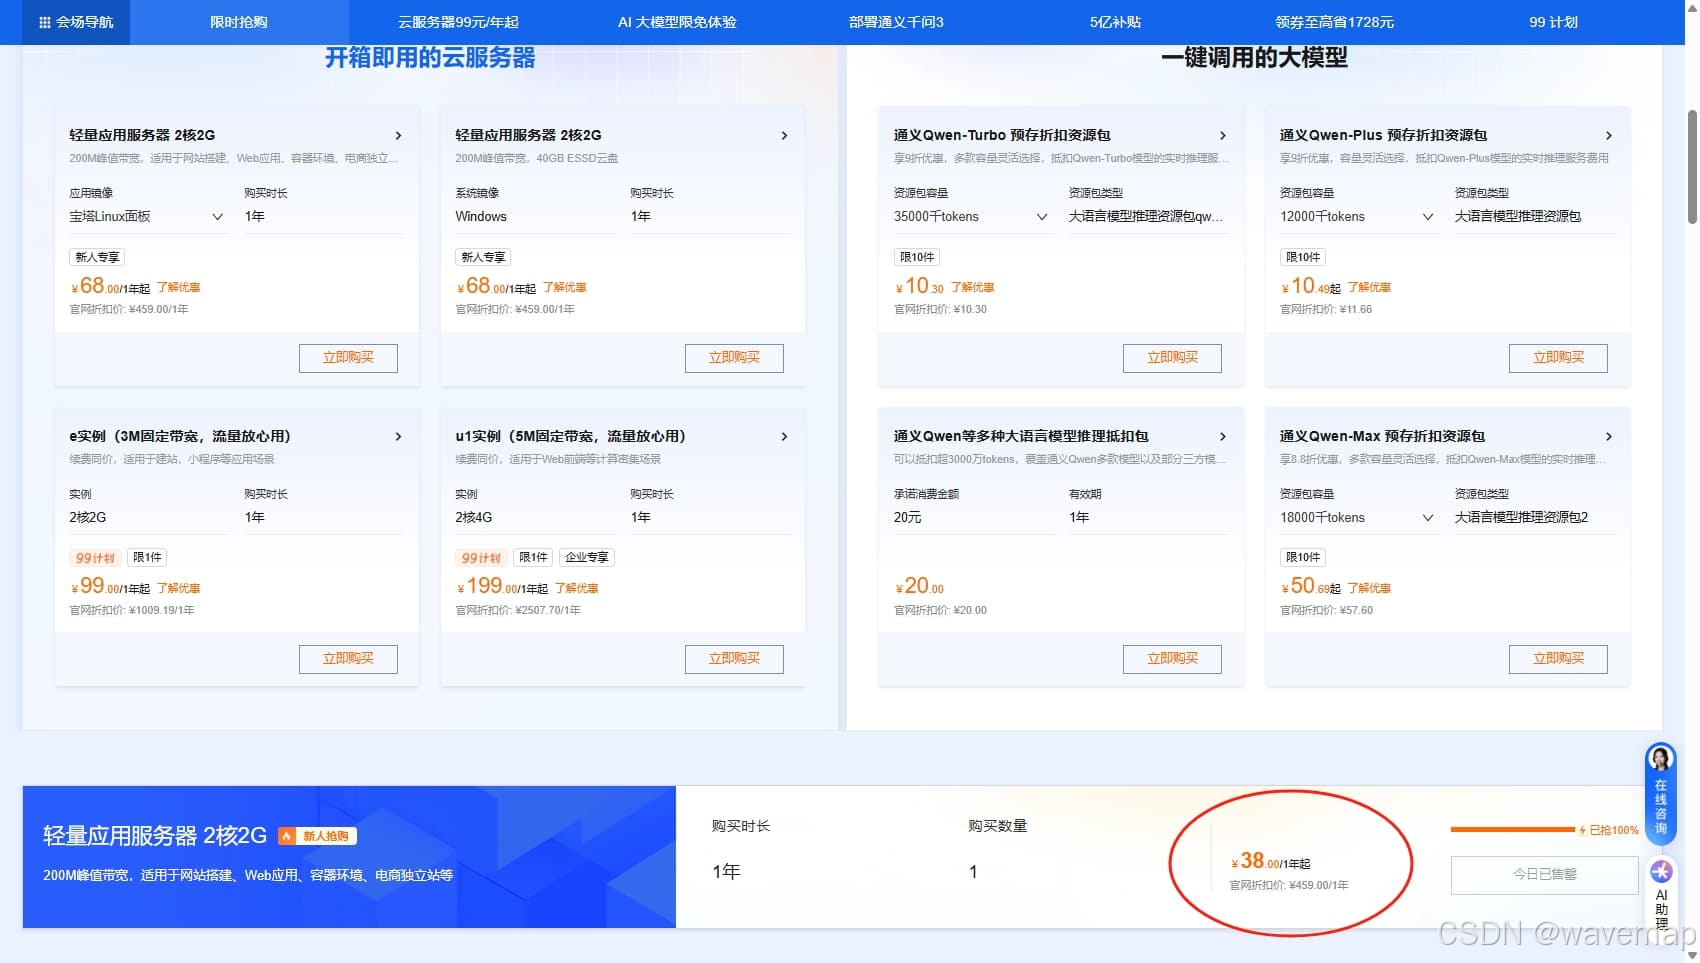Open arrow for e实例 3M固定带宽 card
Viewport: 1700px width, 963px height.
point(398,436)
